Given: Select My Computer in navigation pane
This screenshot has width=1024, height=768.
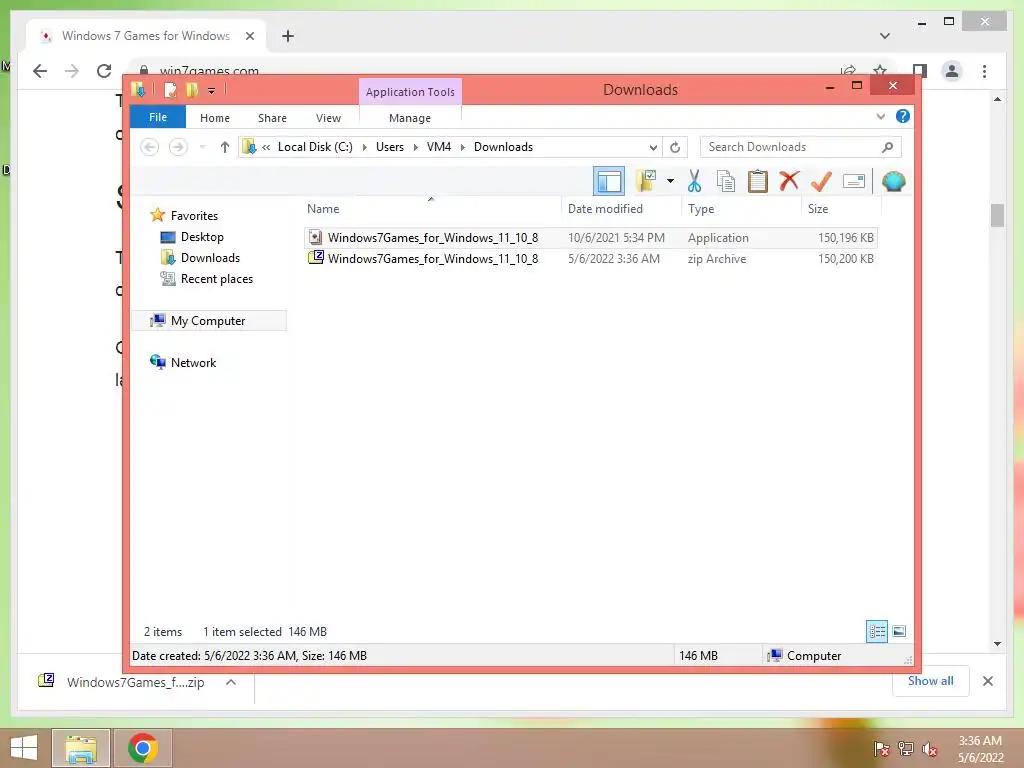Looking at the screenshot, I should [x=208, y=321].
